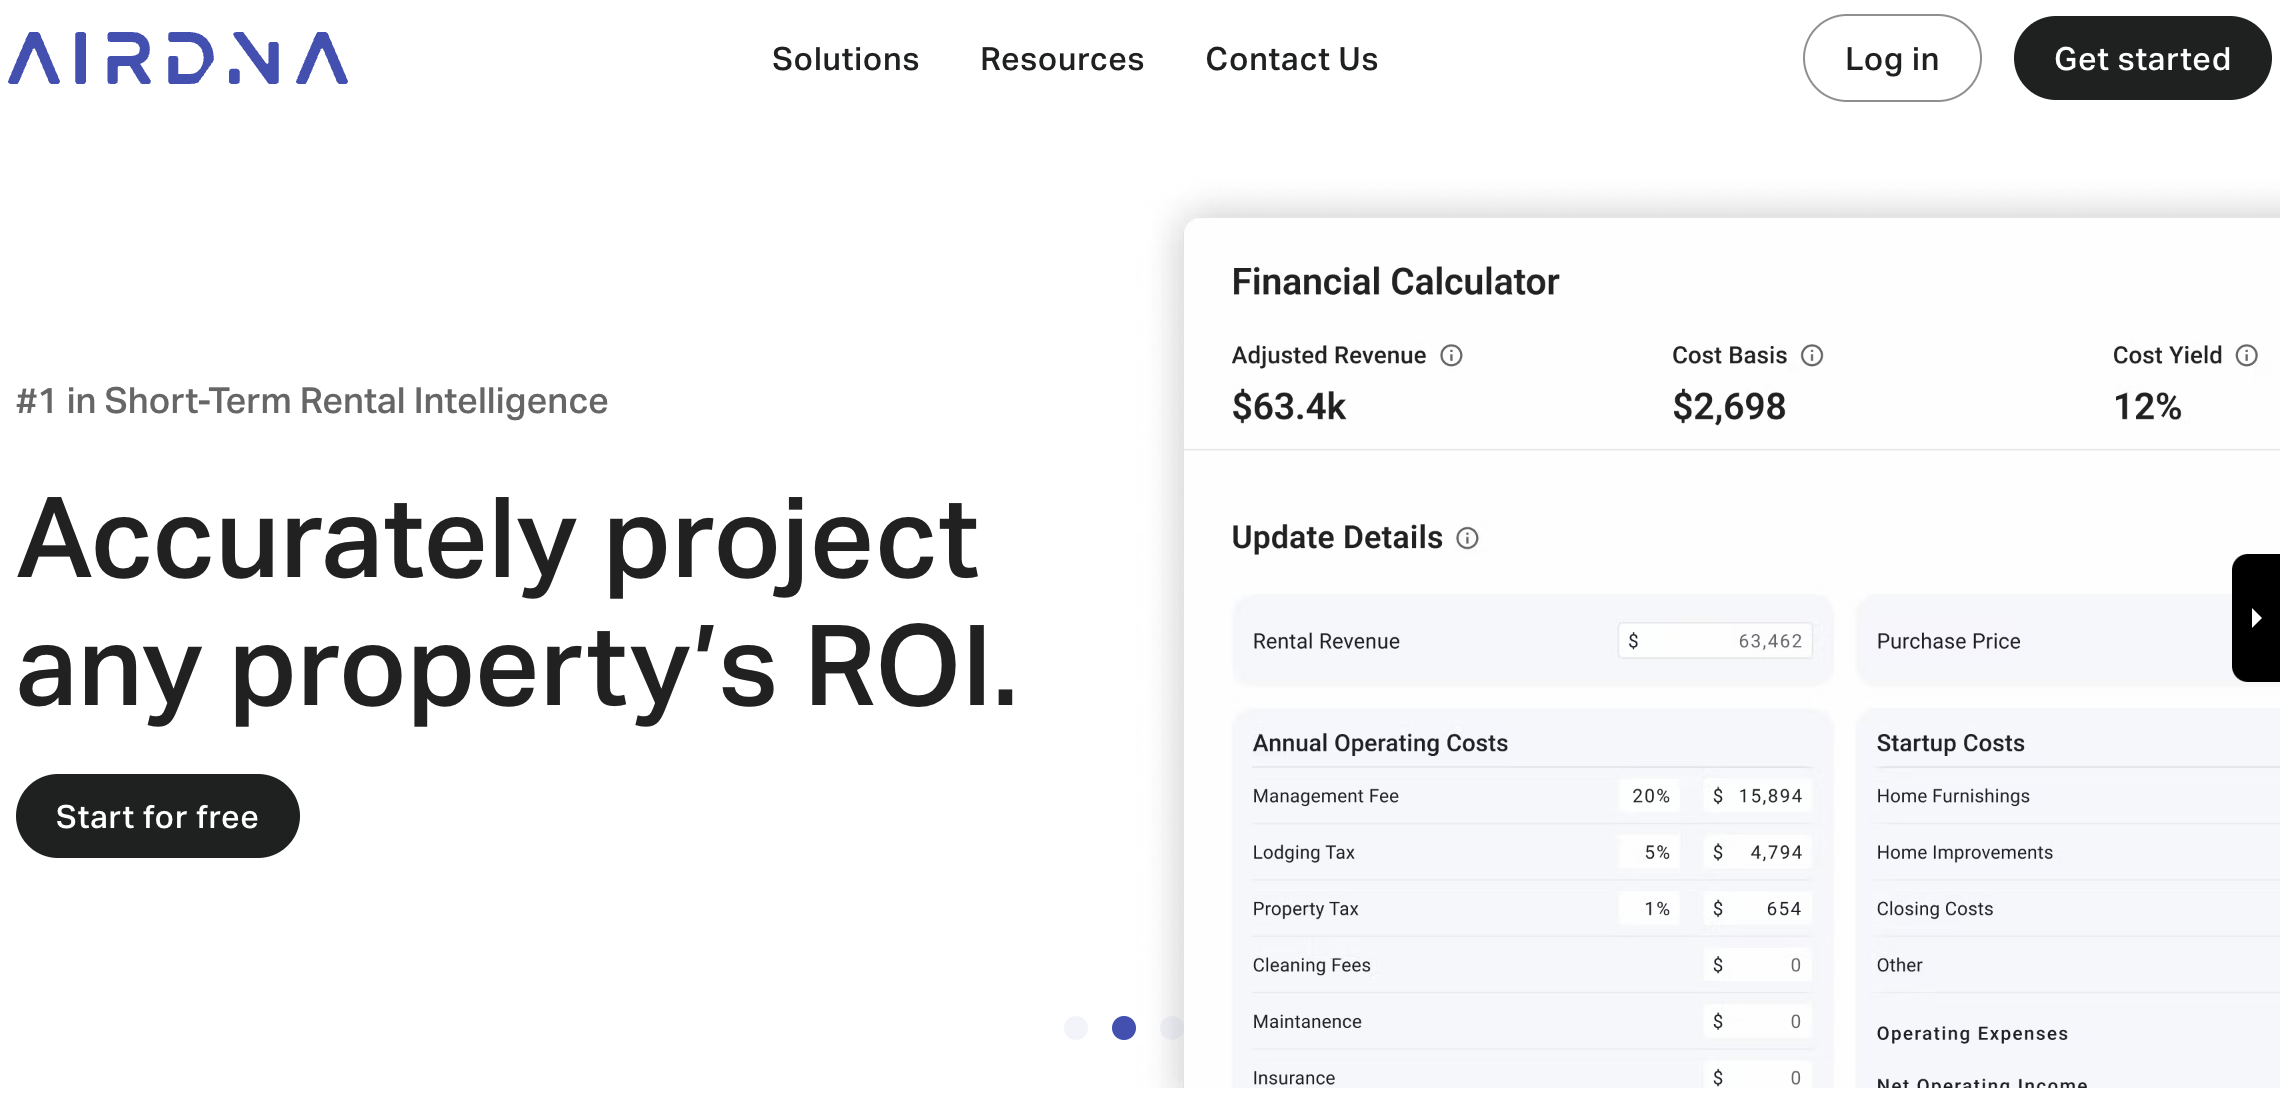Open the Solutions menu

[x=845, y=59]
